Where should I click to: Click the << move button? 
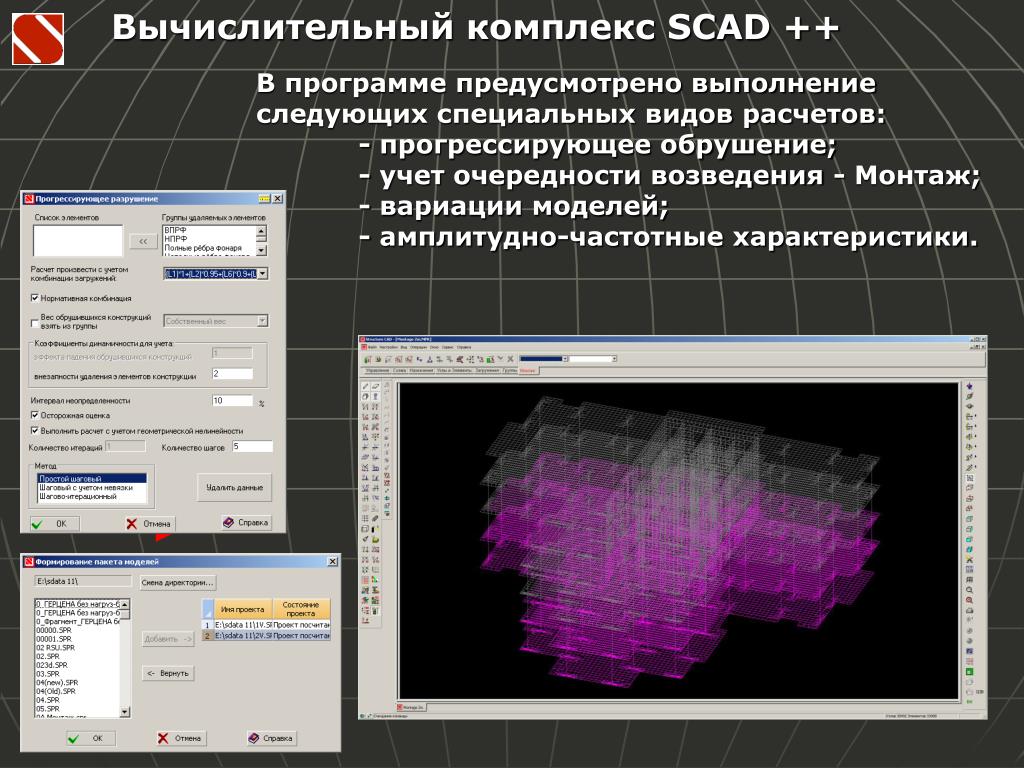(143, 242)
